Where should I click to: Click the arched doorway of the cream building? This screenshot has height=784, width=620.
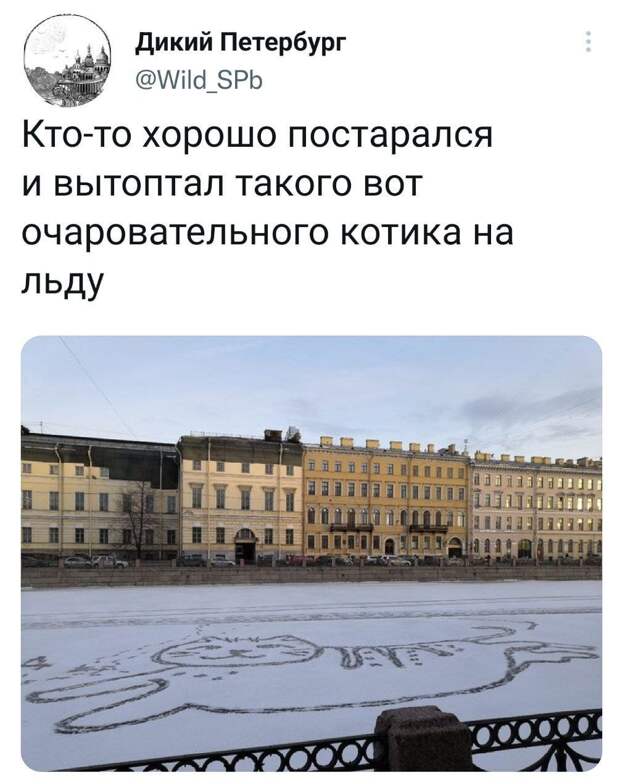click(x=245, y=545)
